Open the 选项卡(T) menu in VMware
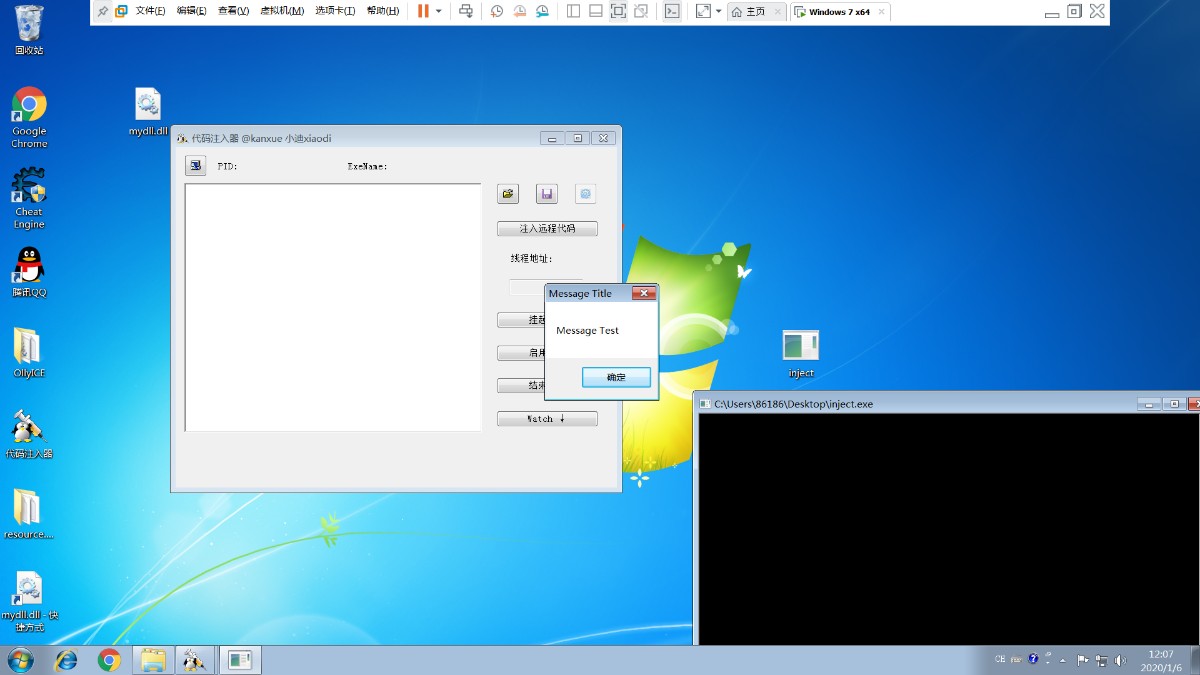This screenshot has height=675, width=1200. click(x=335, y=11)
